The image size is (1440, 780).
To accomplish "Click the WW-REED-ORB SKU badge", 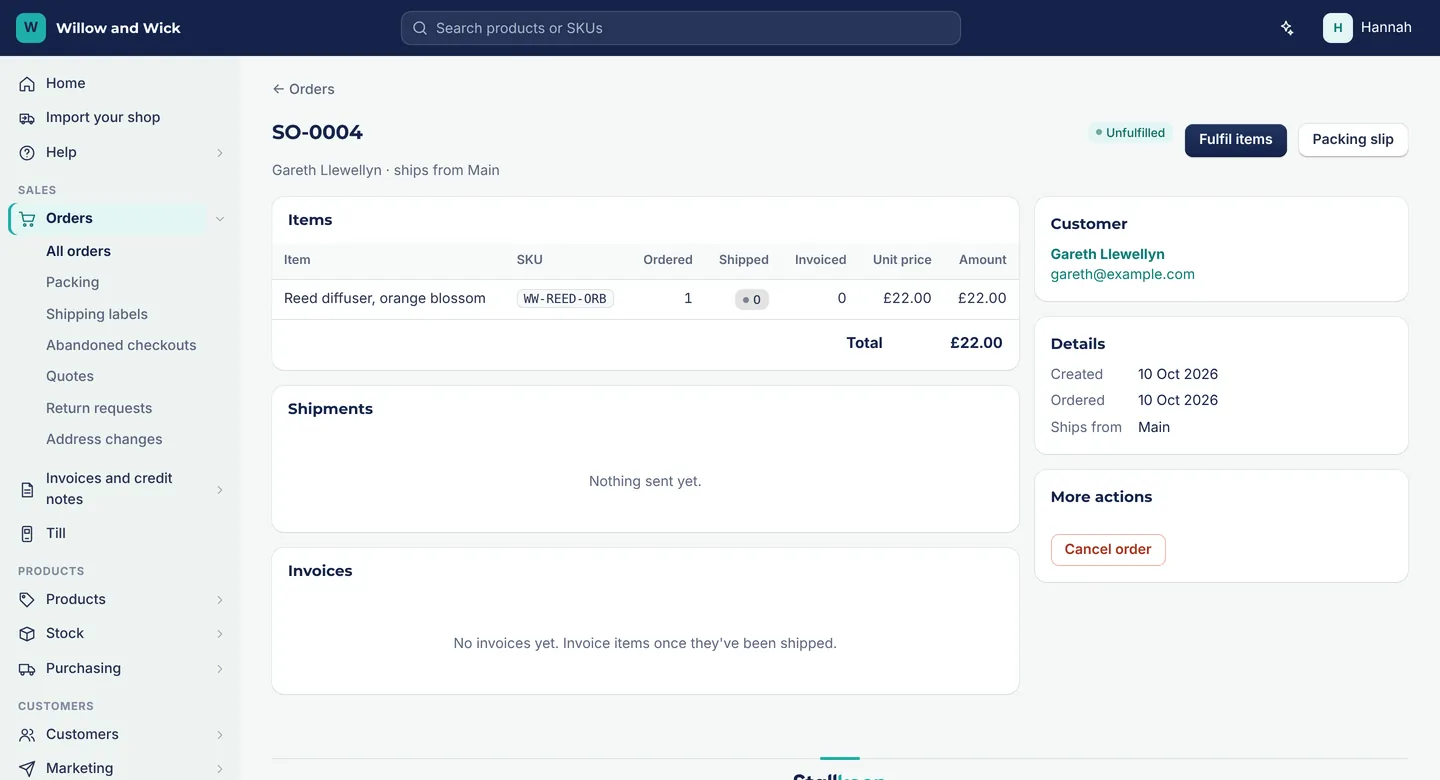I will pyautogui.click(x=565, y=299).
